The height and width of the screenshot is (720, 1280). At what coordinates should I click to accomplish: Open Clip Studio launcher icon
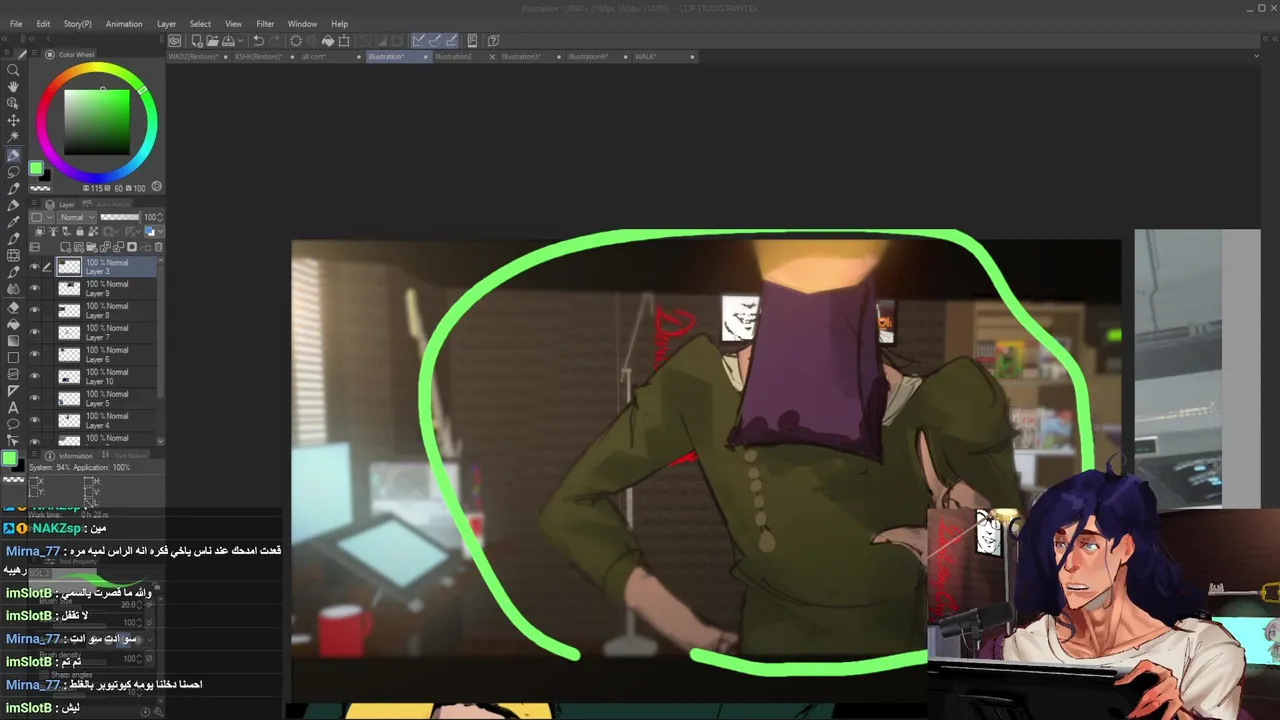175,41
